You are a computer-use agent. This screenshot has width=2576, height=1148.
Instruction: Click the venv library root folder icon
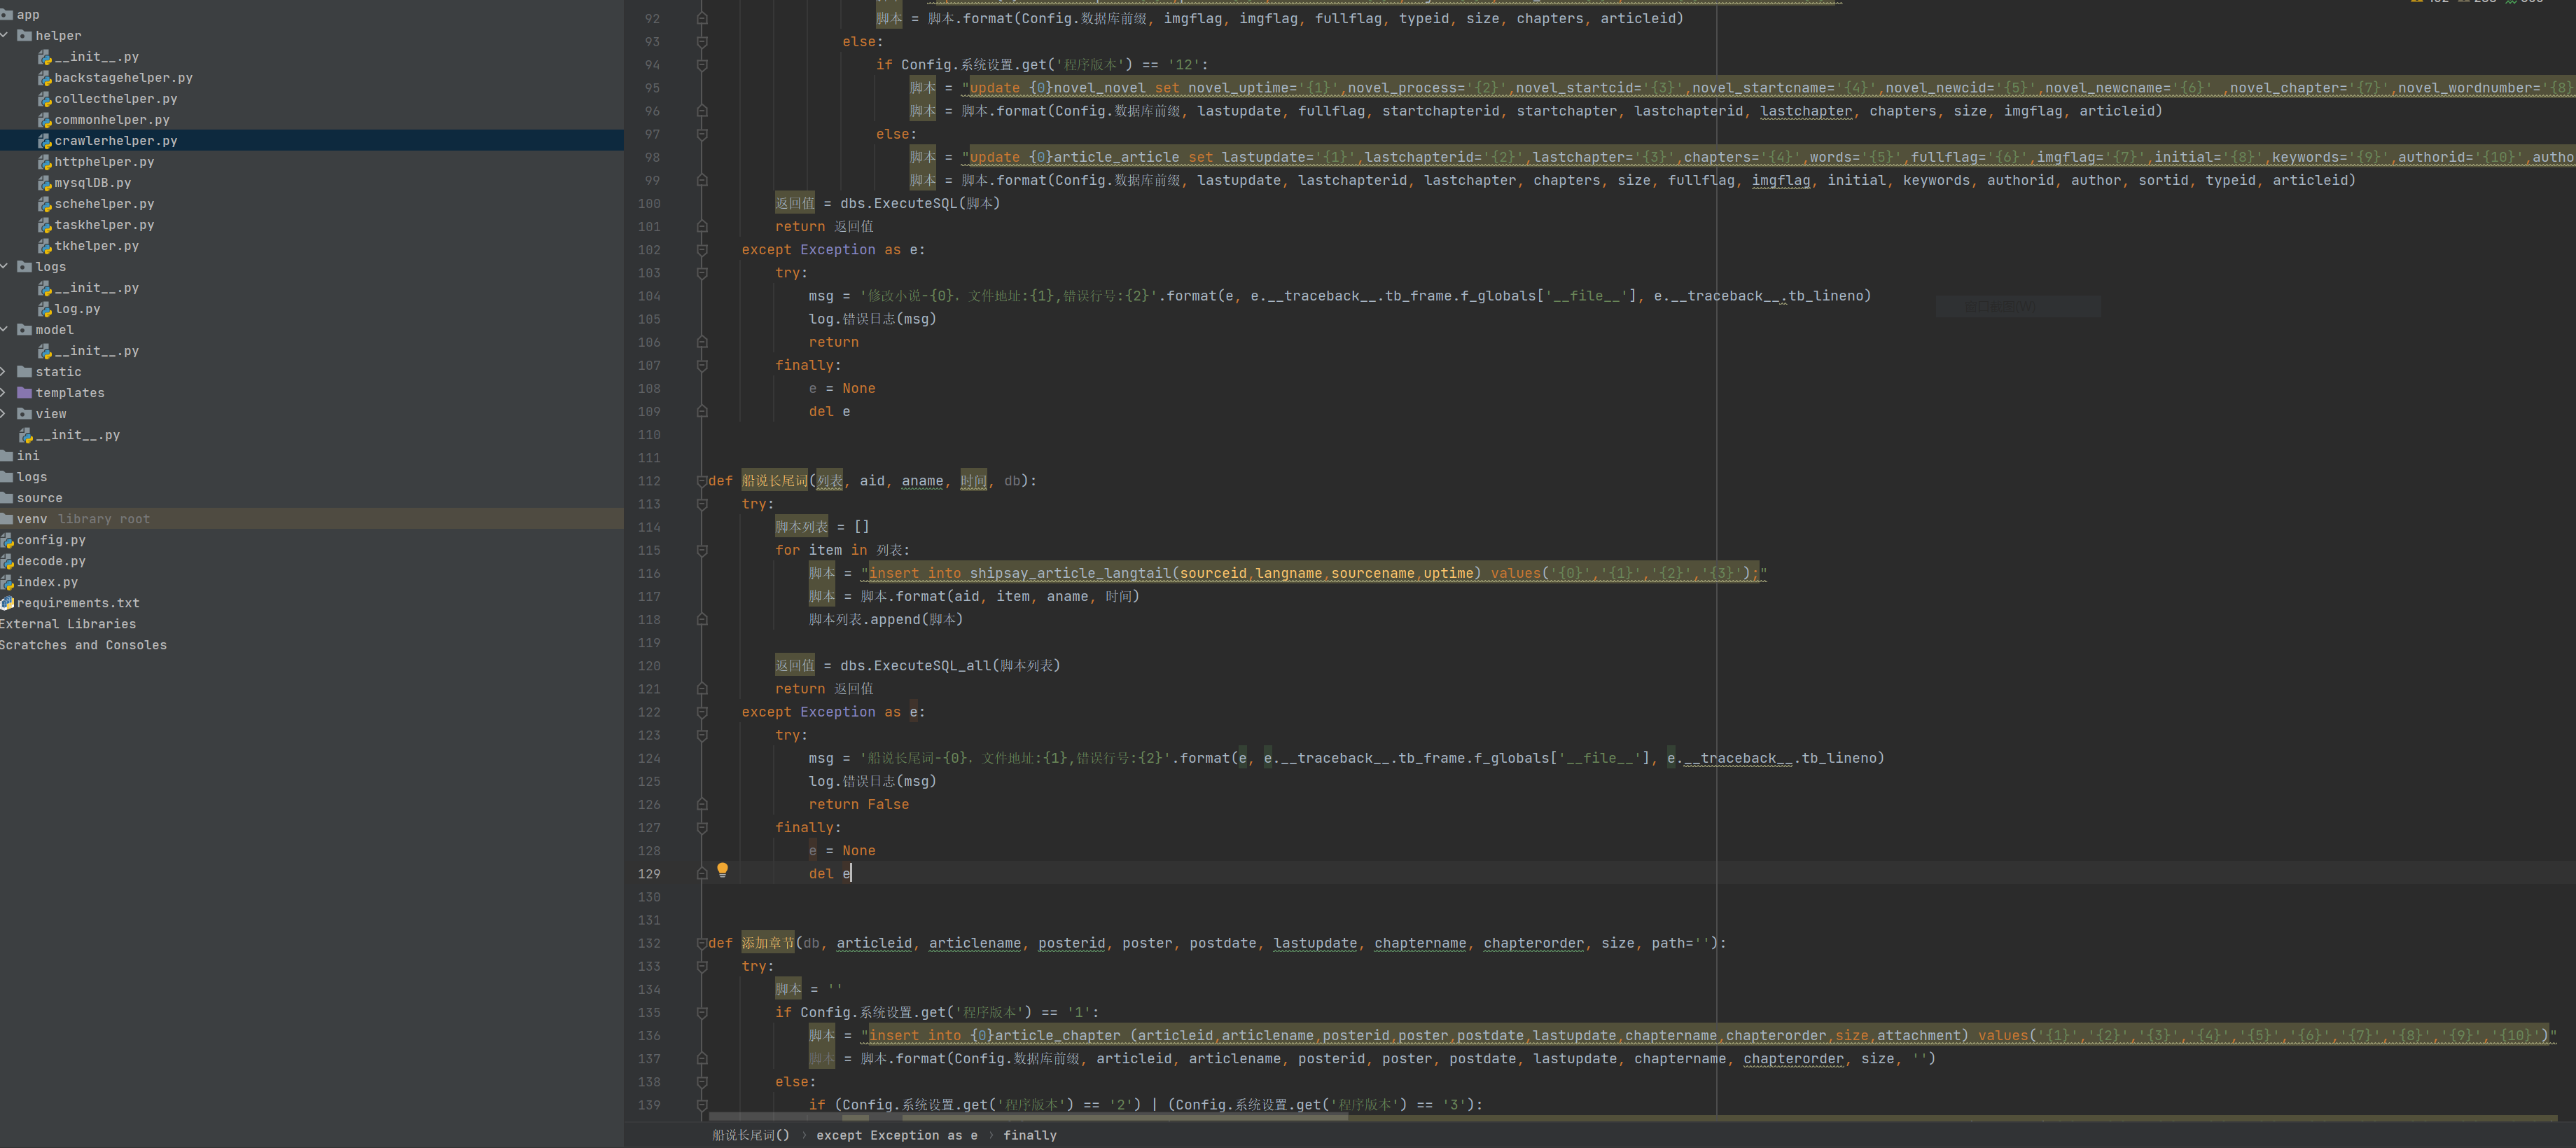(x=7, y=519)
